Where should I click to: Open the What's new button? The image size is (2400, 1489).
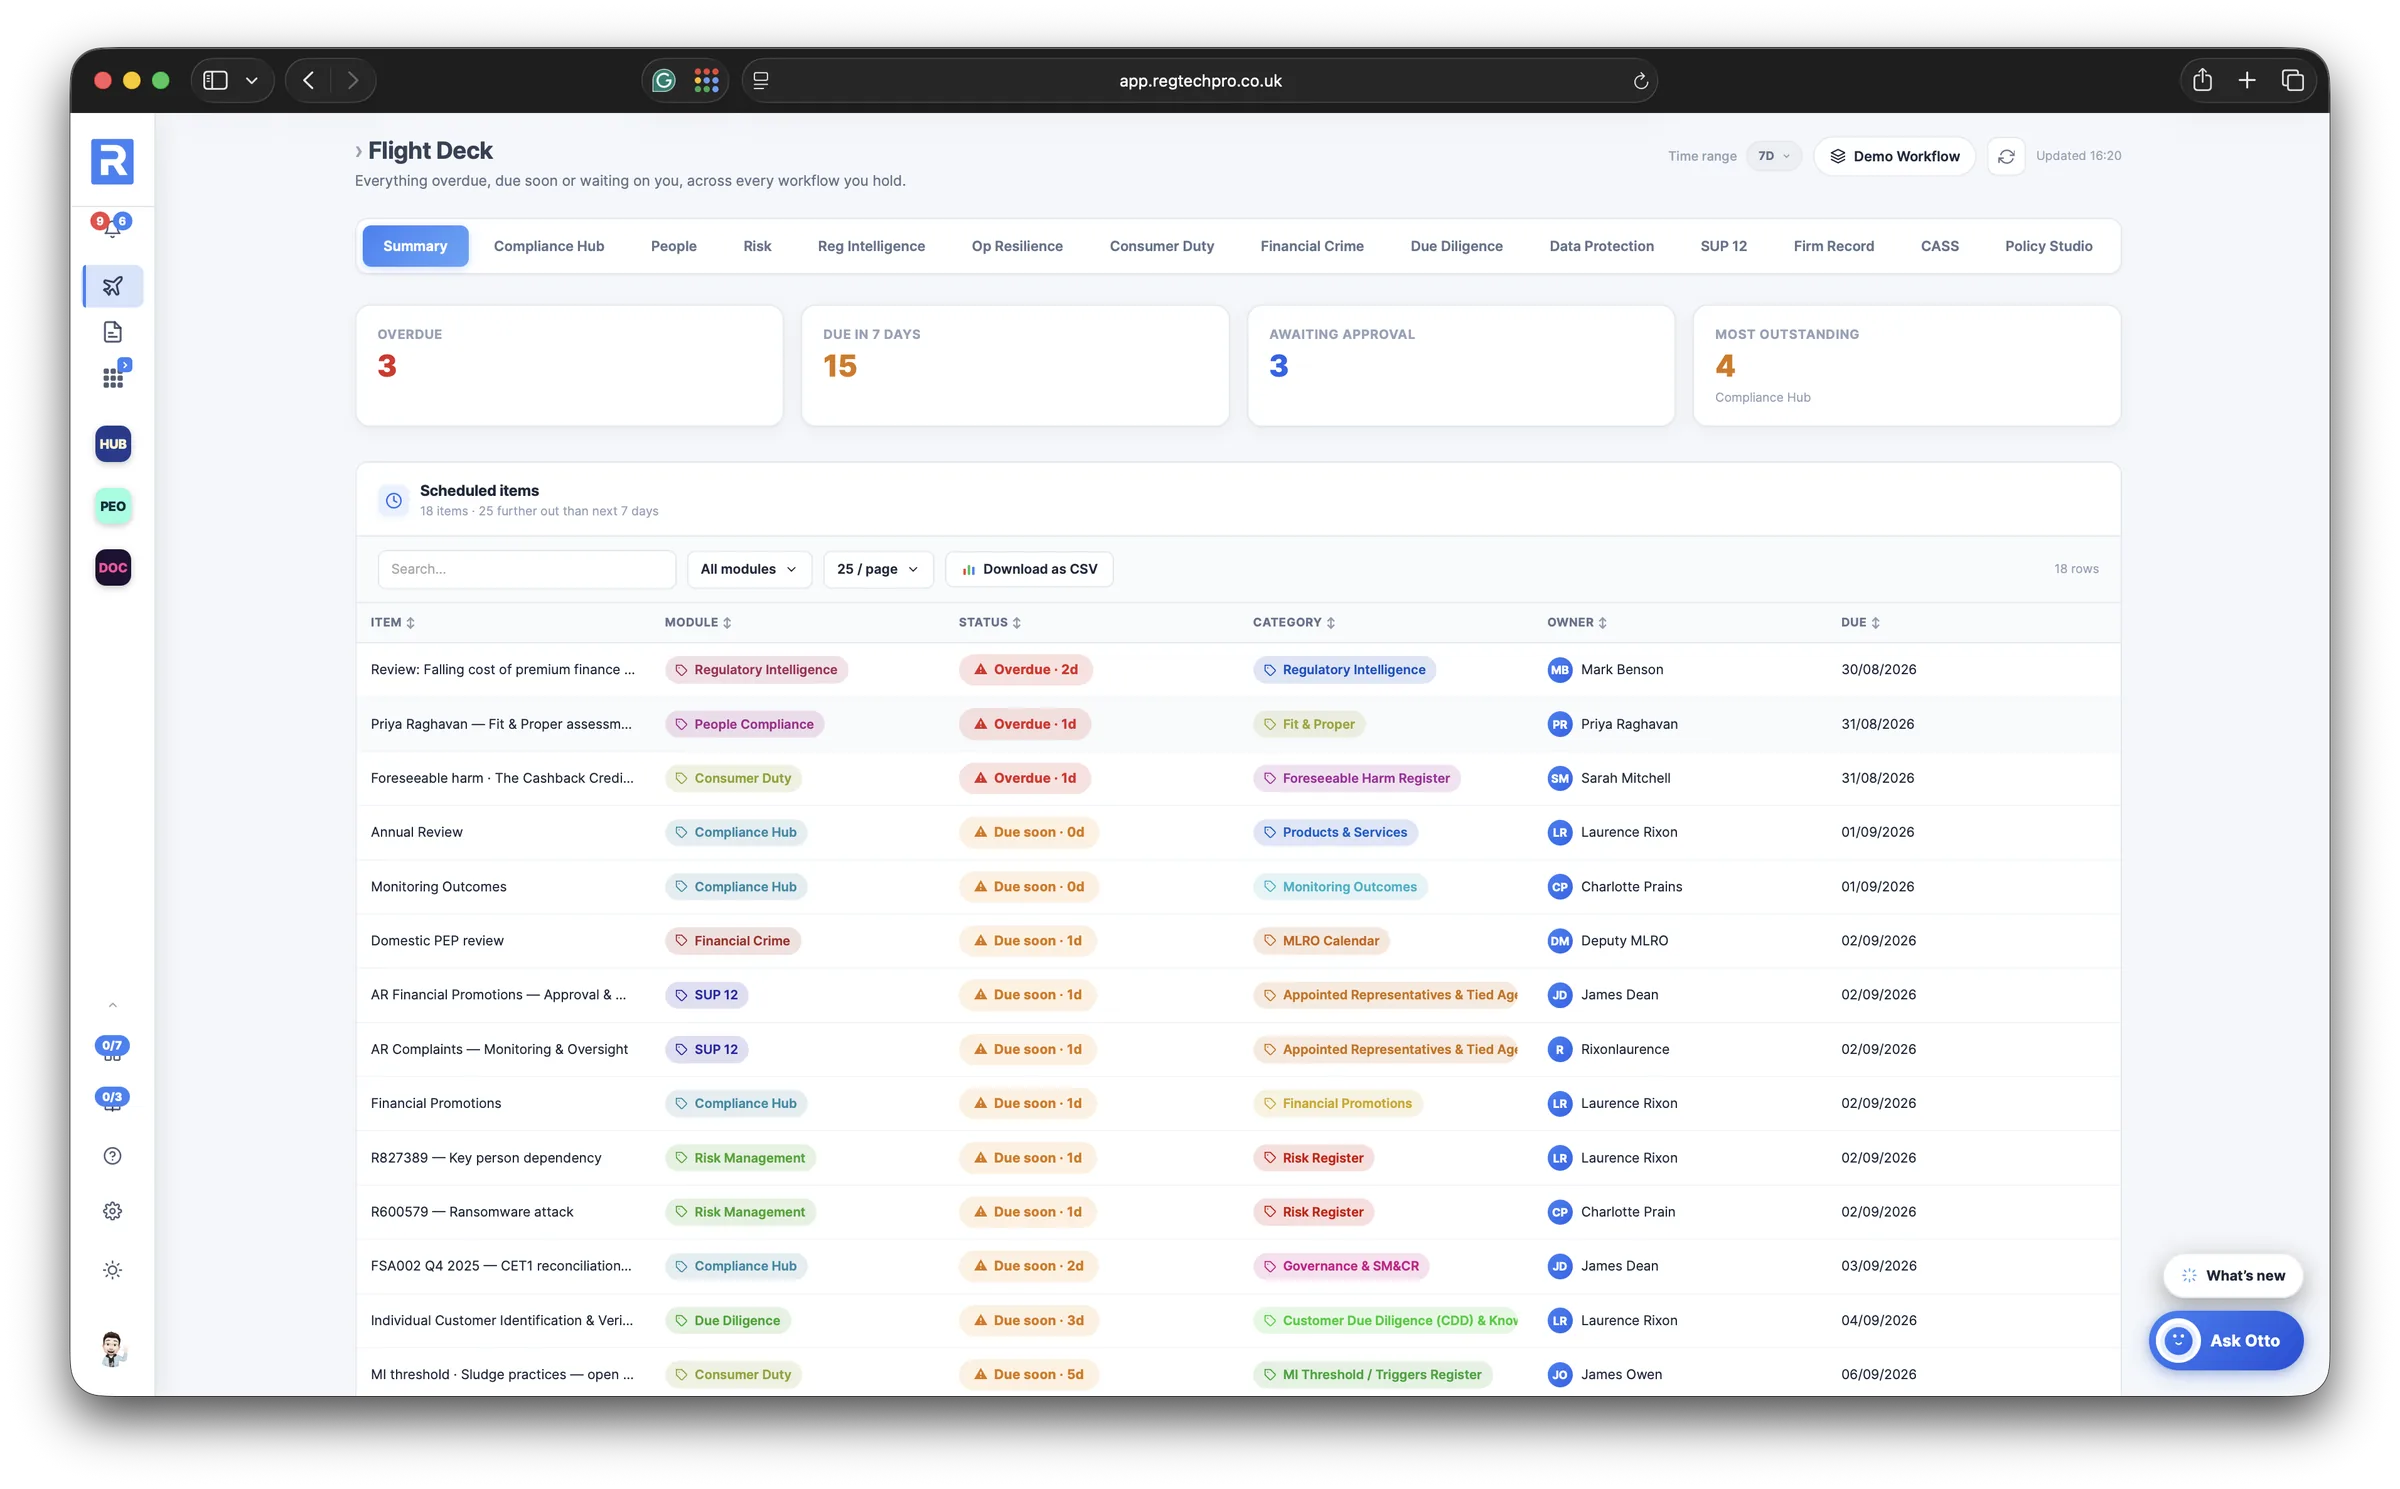coord(2233,1275)
